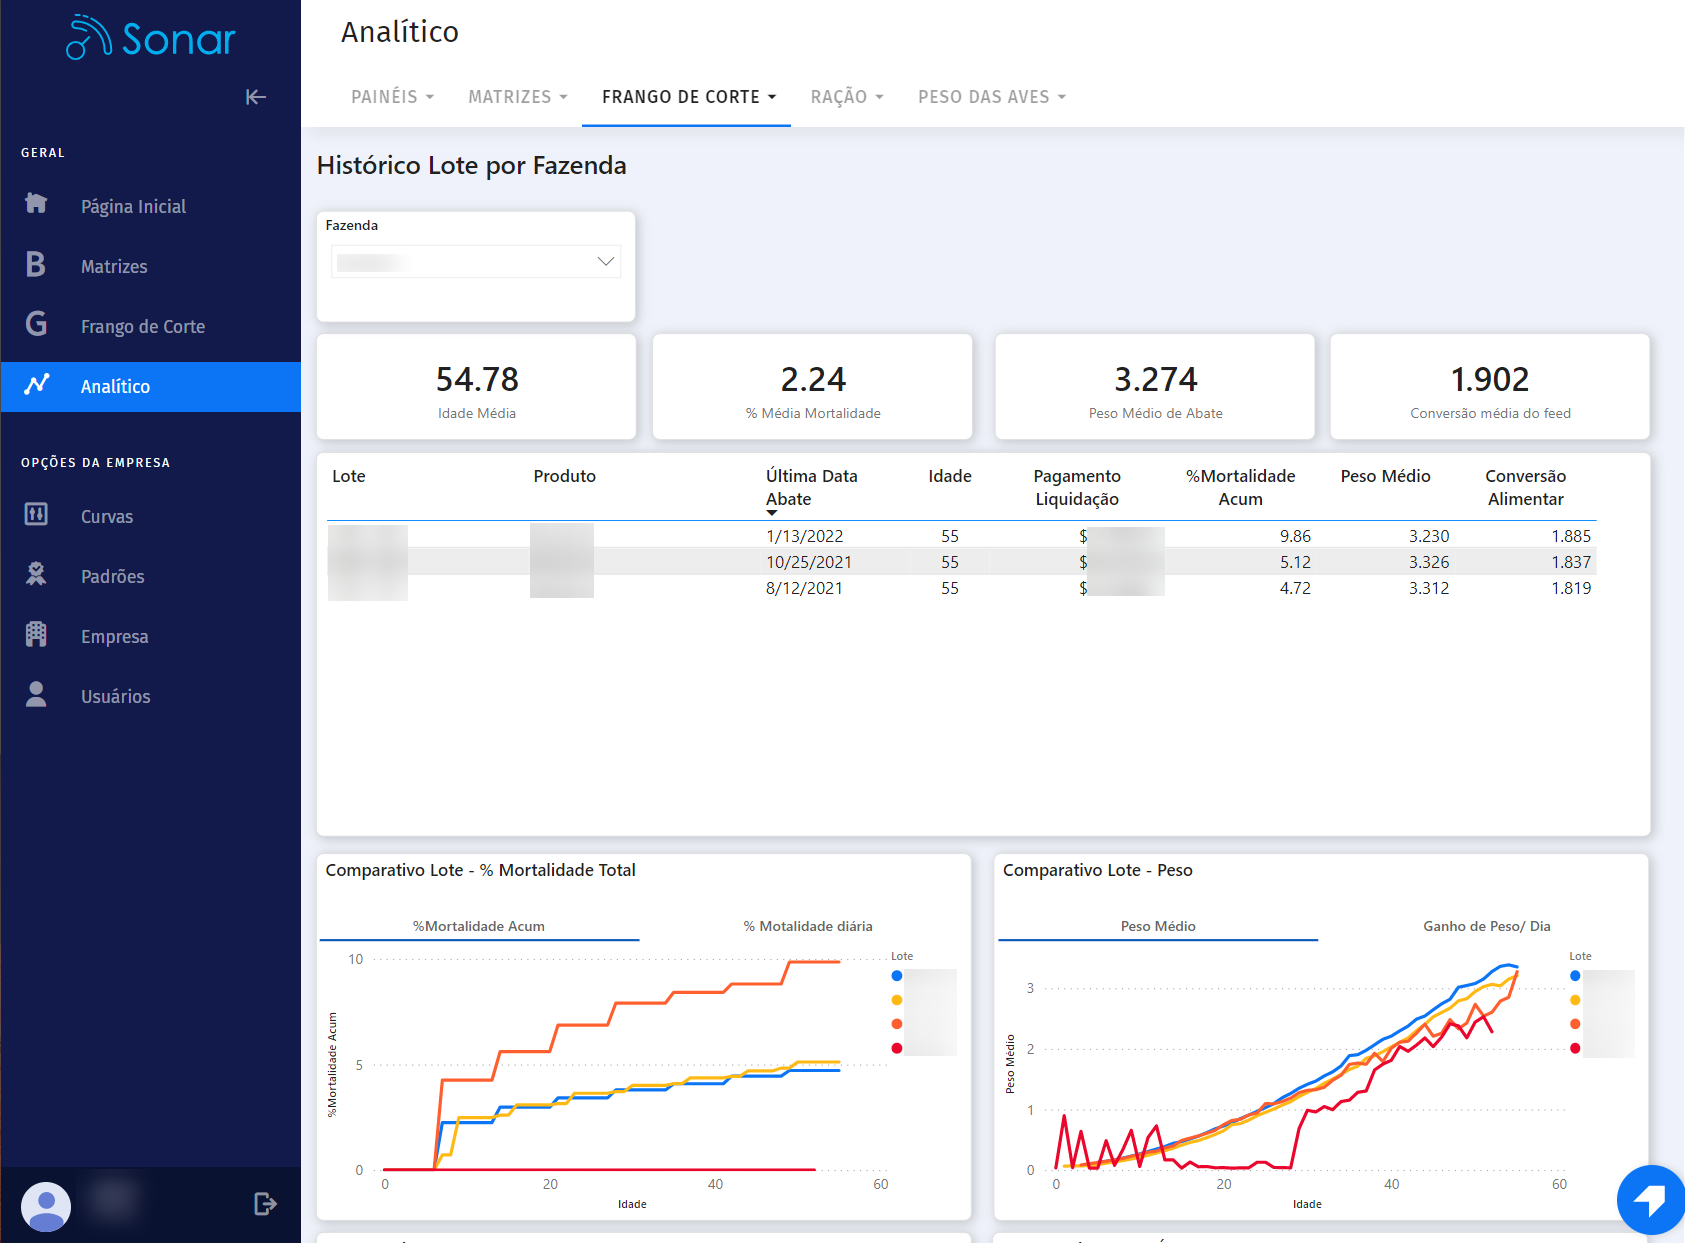
Task: Click the 54.78 Idade Média card
Action: coord(476,387)
